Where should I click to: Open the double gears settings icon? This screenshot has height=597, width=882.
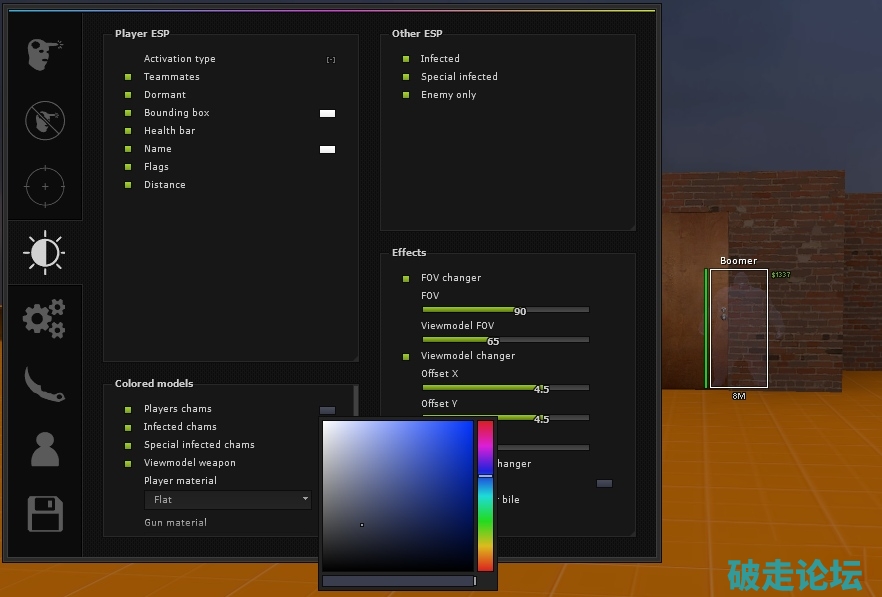coord(45,318)
